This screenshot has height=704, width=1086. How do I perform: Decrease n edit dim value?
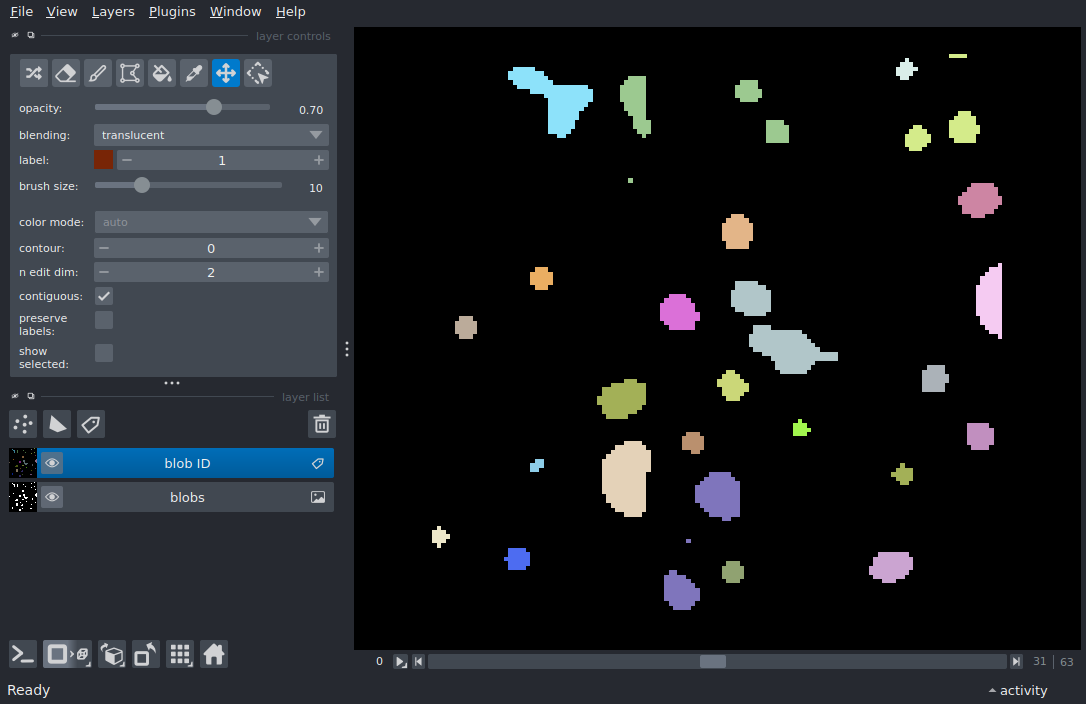pos(104,272)
